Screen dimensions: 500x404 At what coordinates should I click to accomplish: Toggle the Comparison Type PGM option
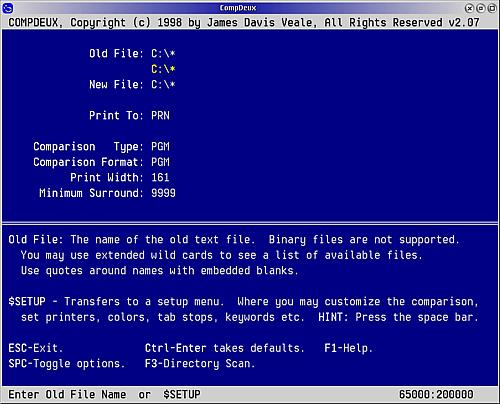[160, 146]
